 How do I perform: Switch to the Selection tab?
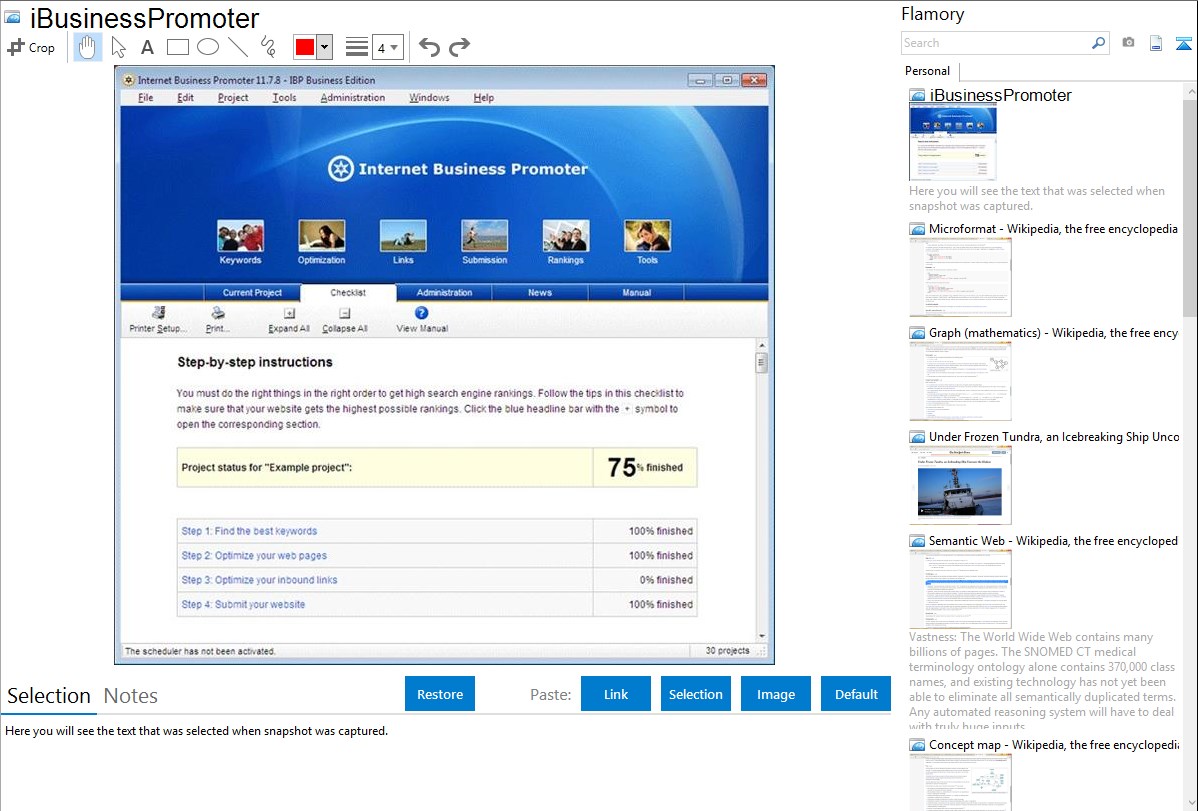tap(49, 696)
